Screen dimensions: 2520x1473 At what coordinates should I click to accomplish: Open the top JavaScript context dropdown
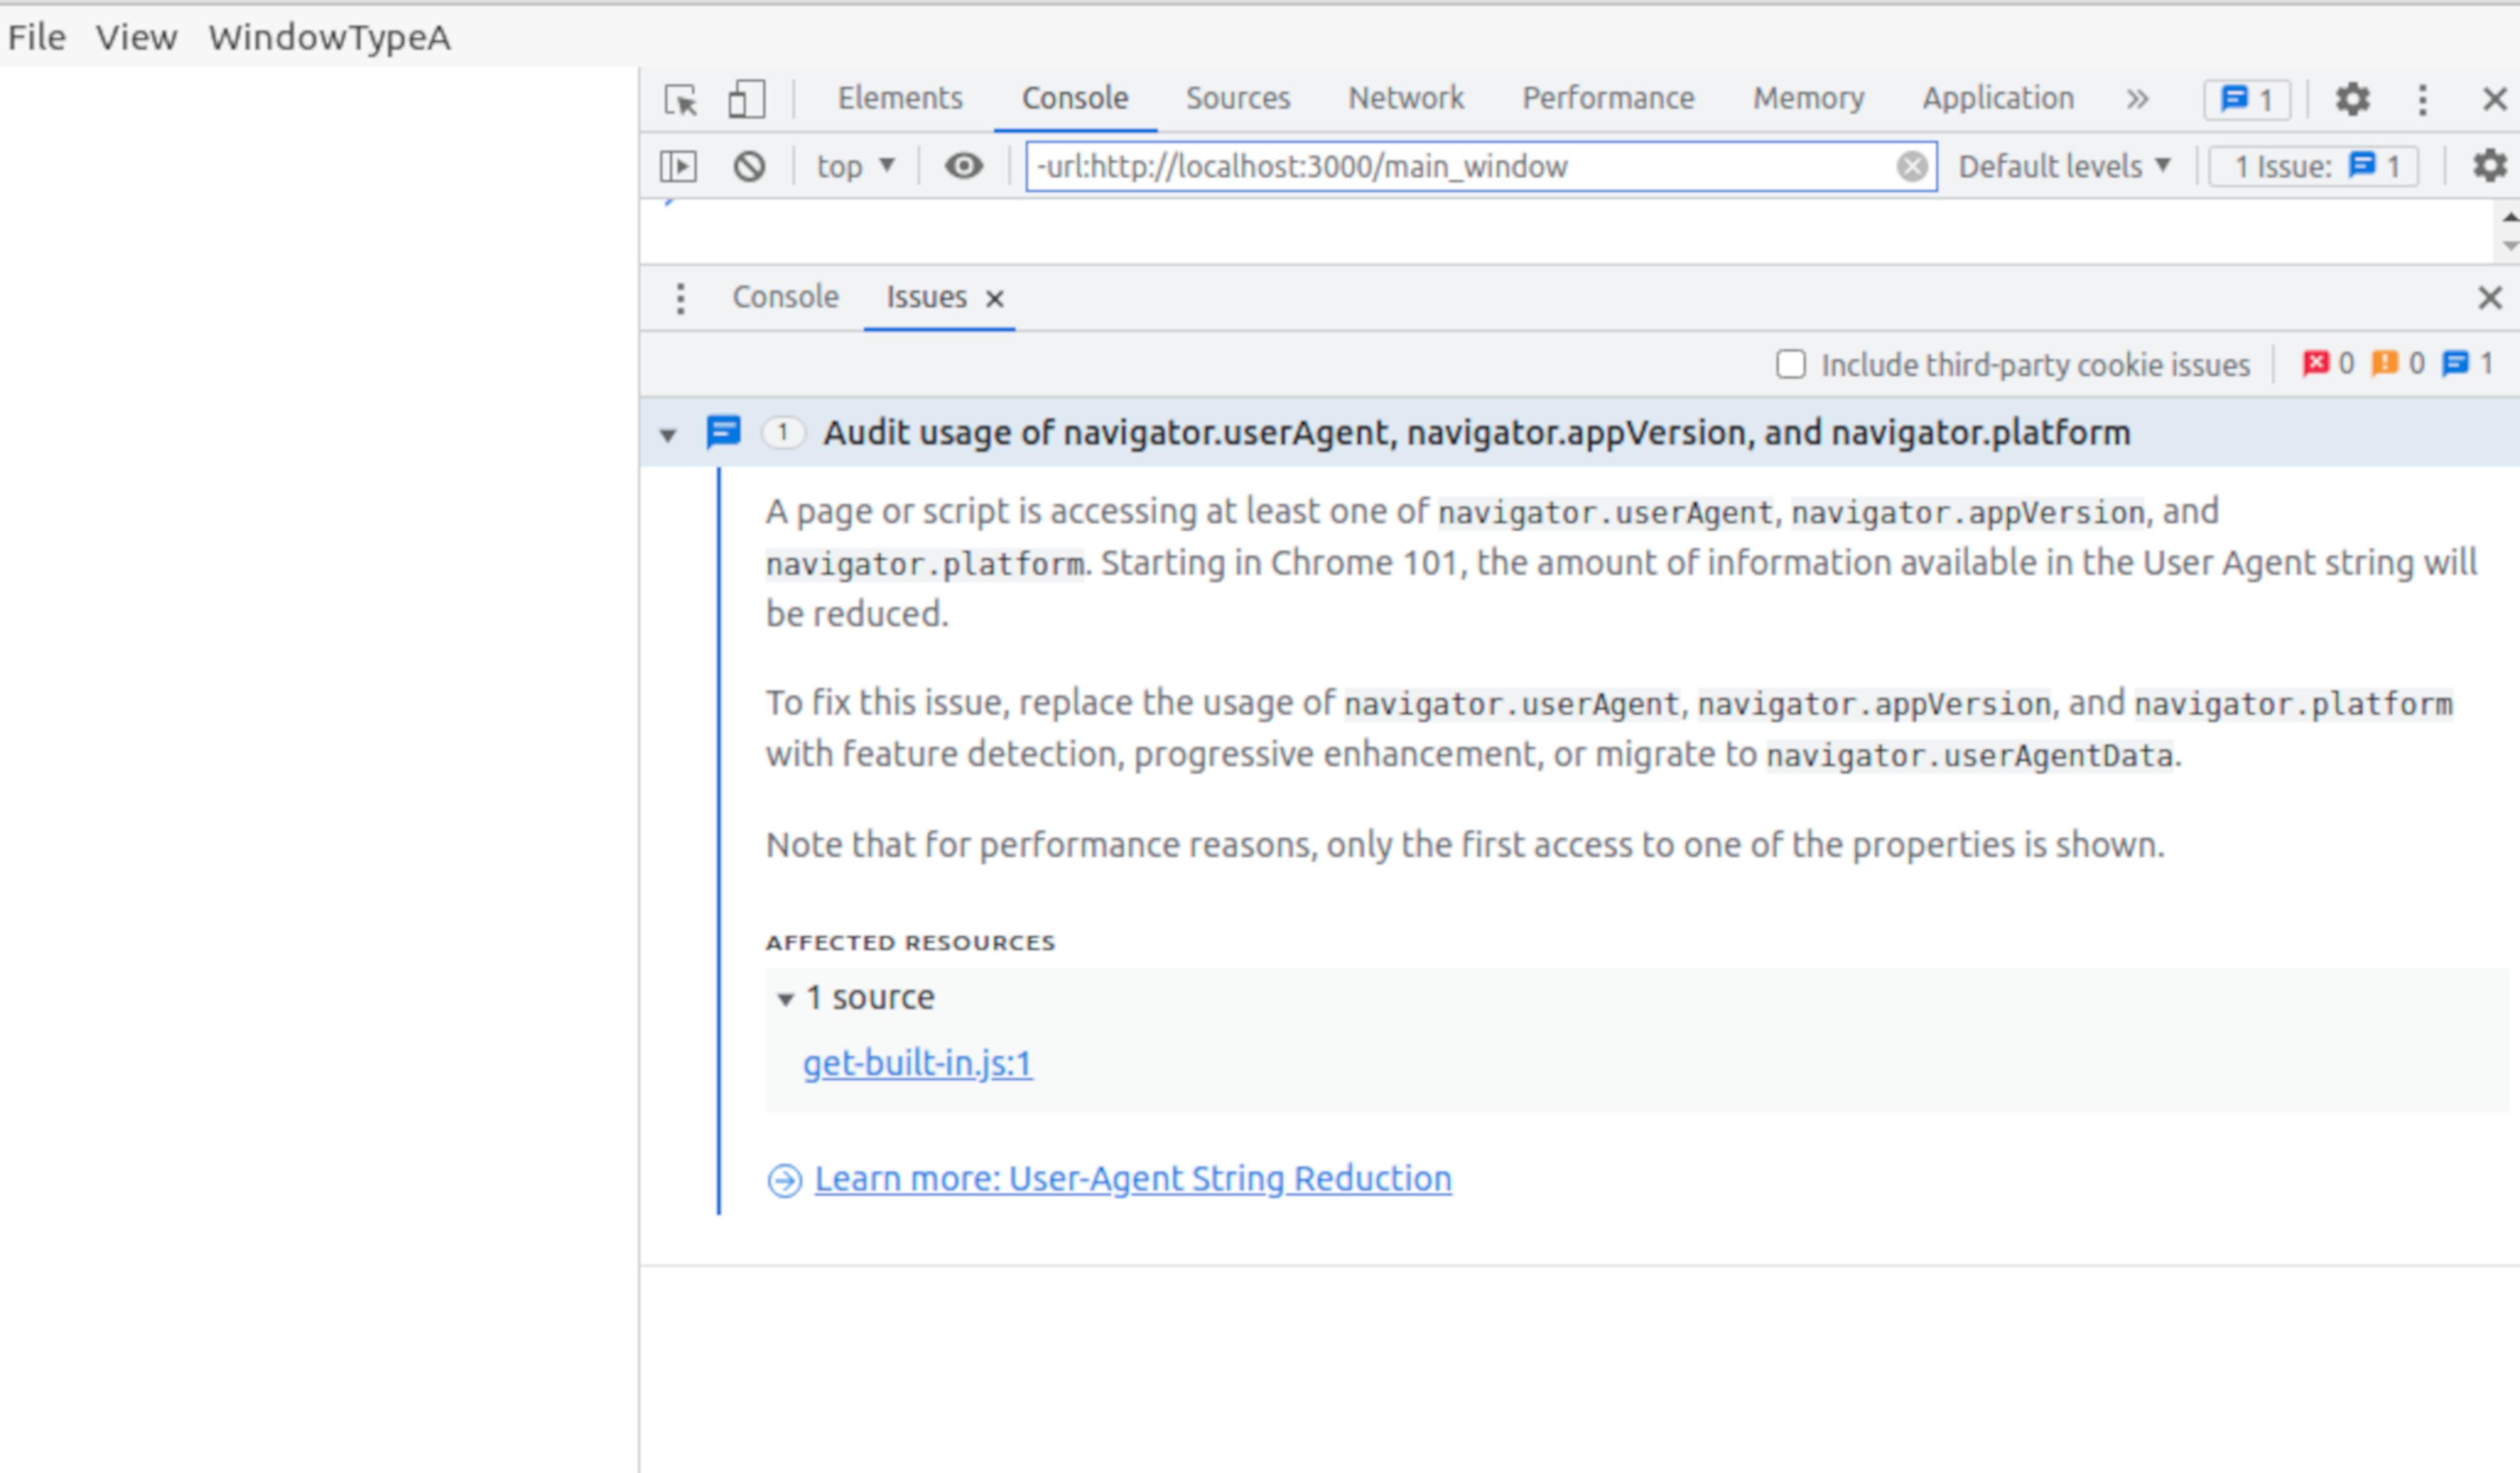tap(855, 166)
